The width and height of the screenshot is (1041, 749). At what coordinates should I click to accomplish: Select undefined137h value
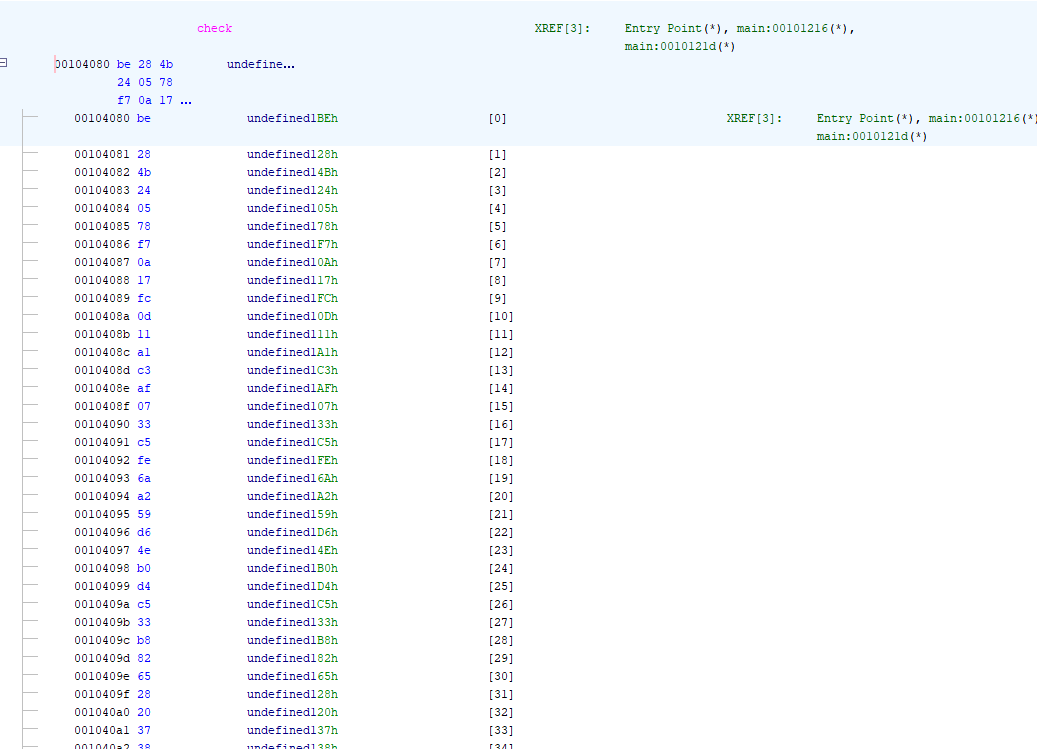point(292,730)
